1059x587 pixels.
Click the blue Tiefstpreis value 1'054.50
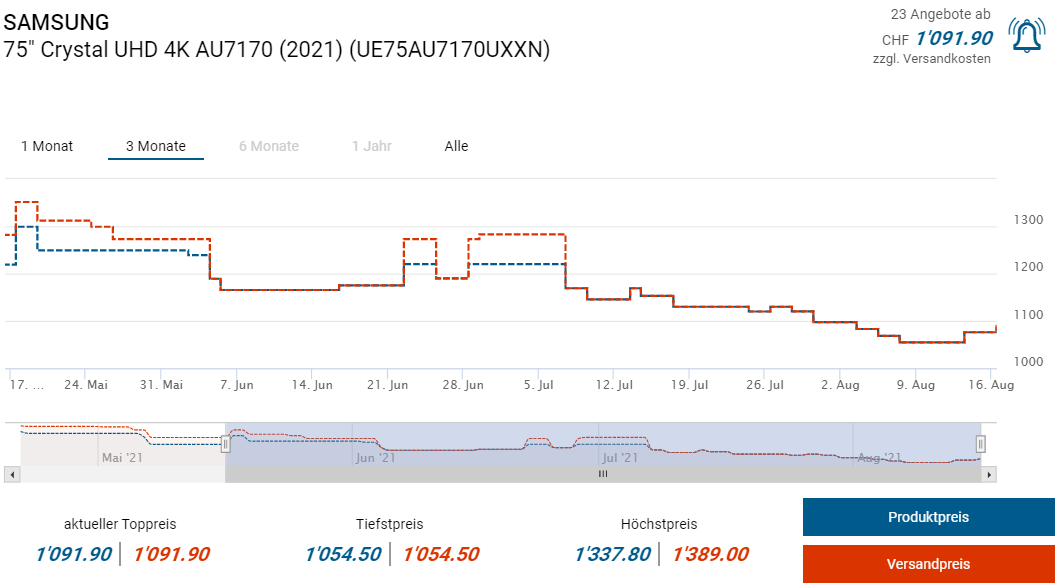coord(343,554)
